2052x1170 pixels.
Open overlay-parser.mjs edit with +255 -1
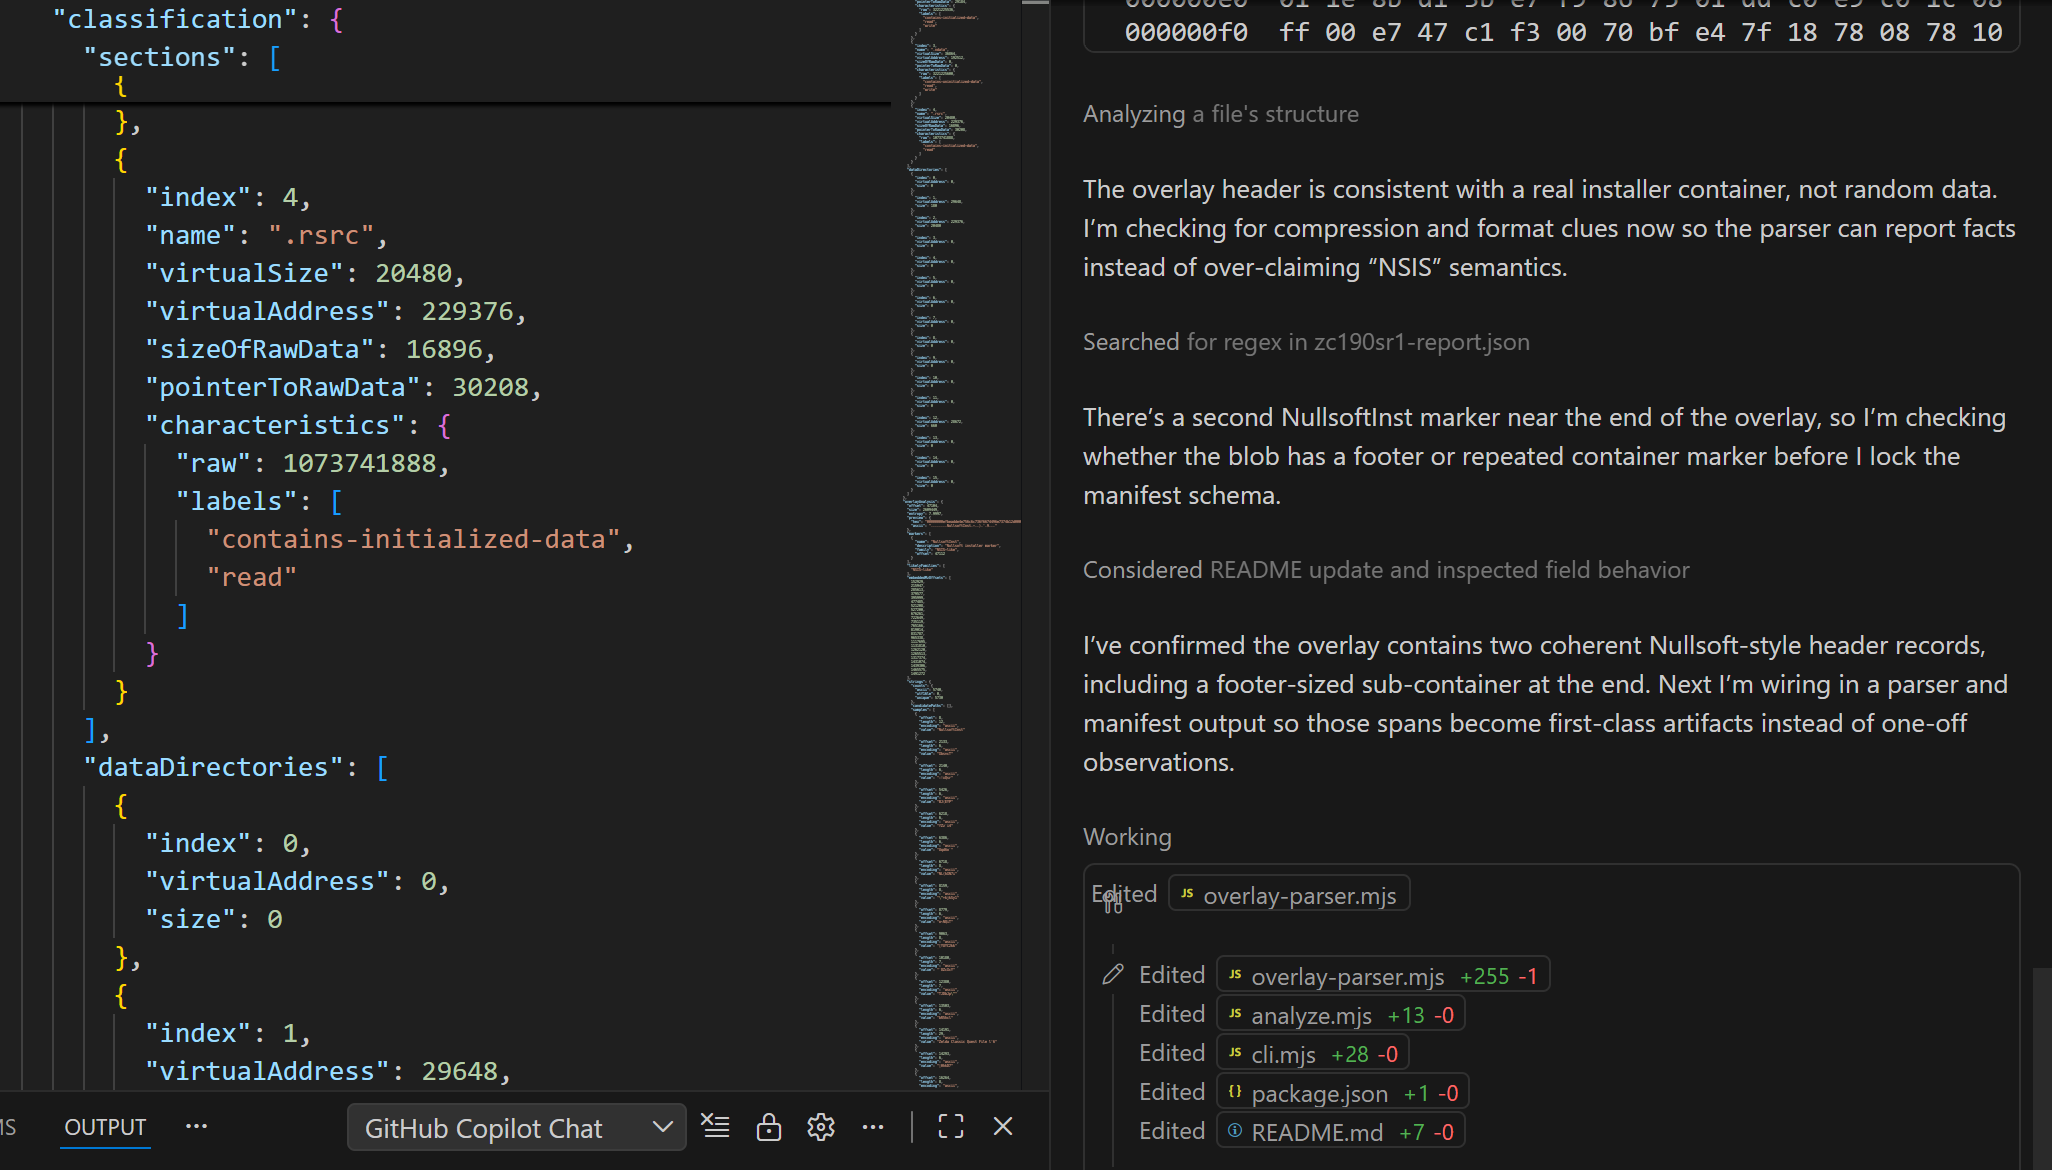point(1383,976)
